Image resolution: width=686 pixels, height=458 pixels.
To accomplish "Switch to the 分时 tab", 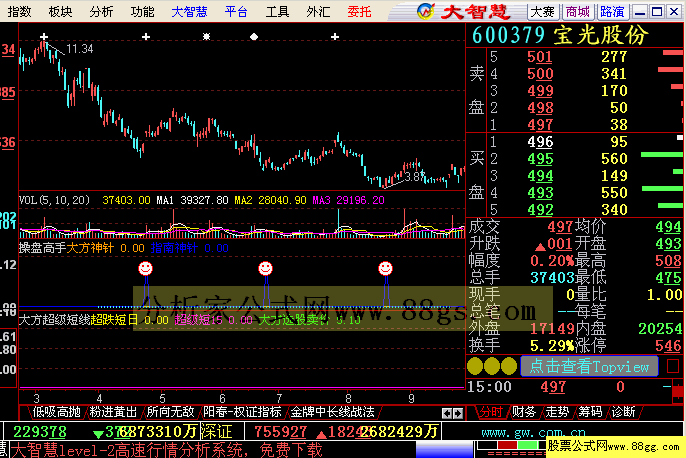I will (491, 412).
